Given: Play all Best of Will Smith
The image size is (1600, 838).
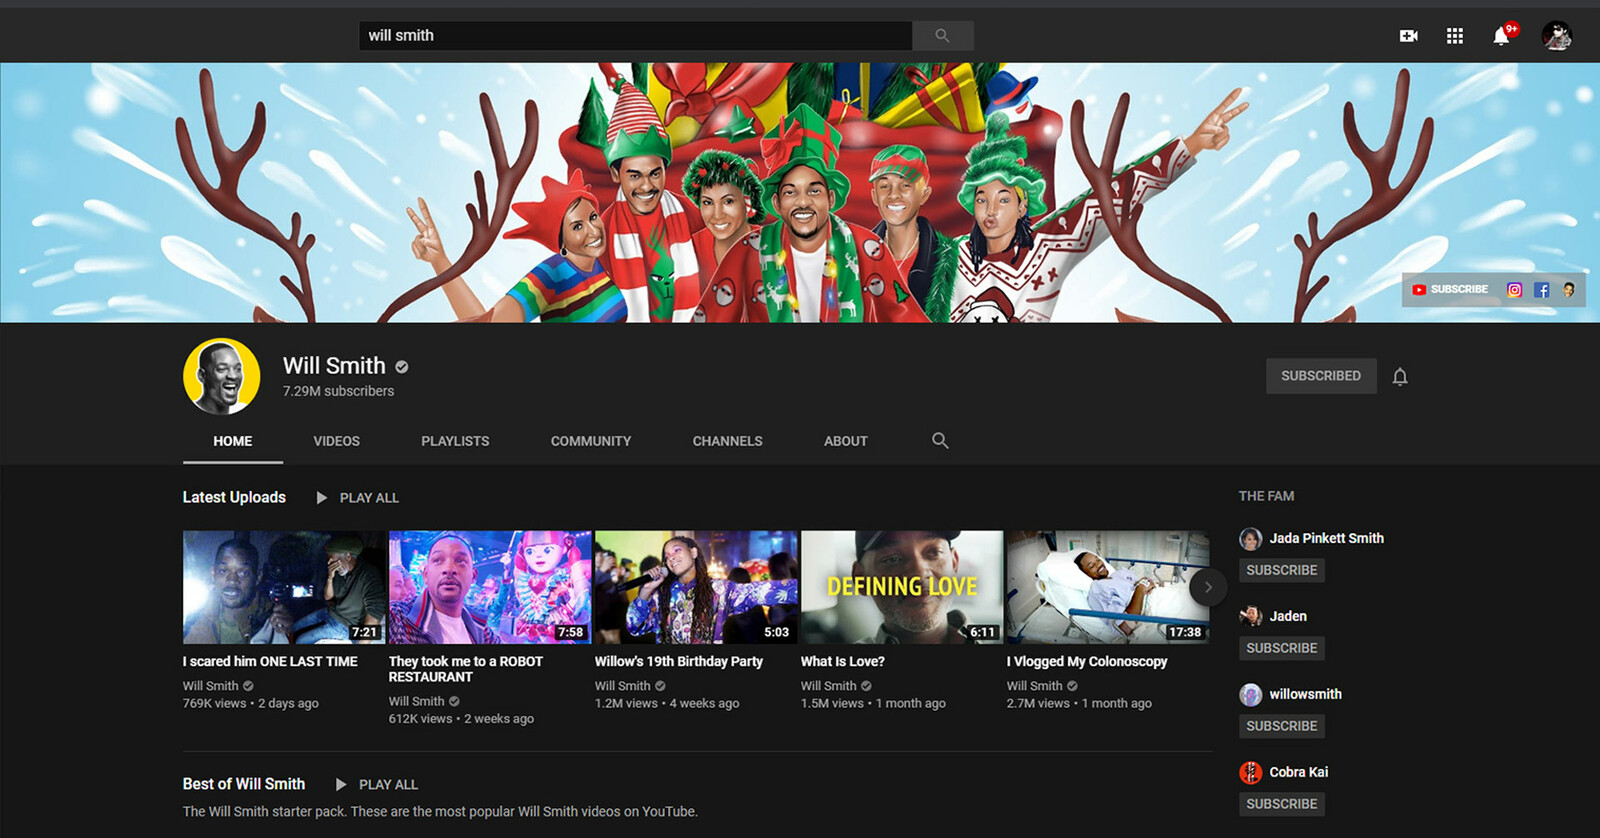Looking at the screenshot, I should point(377,785).
